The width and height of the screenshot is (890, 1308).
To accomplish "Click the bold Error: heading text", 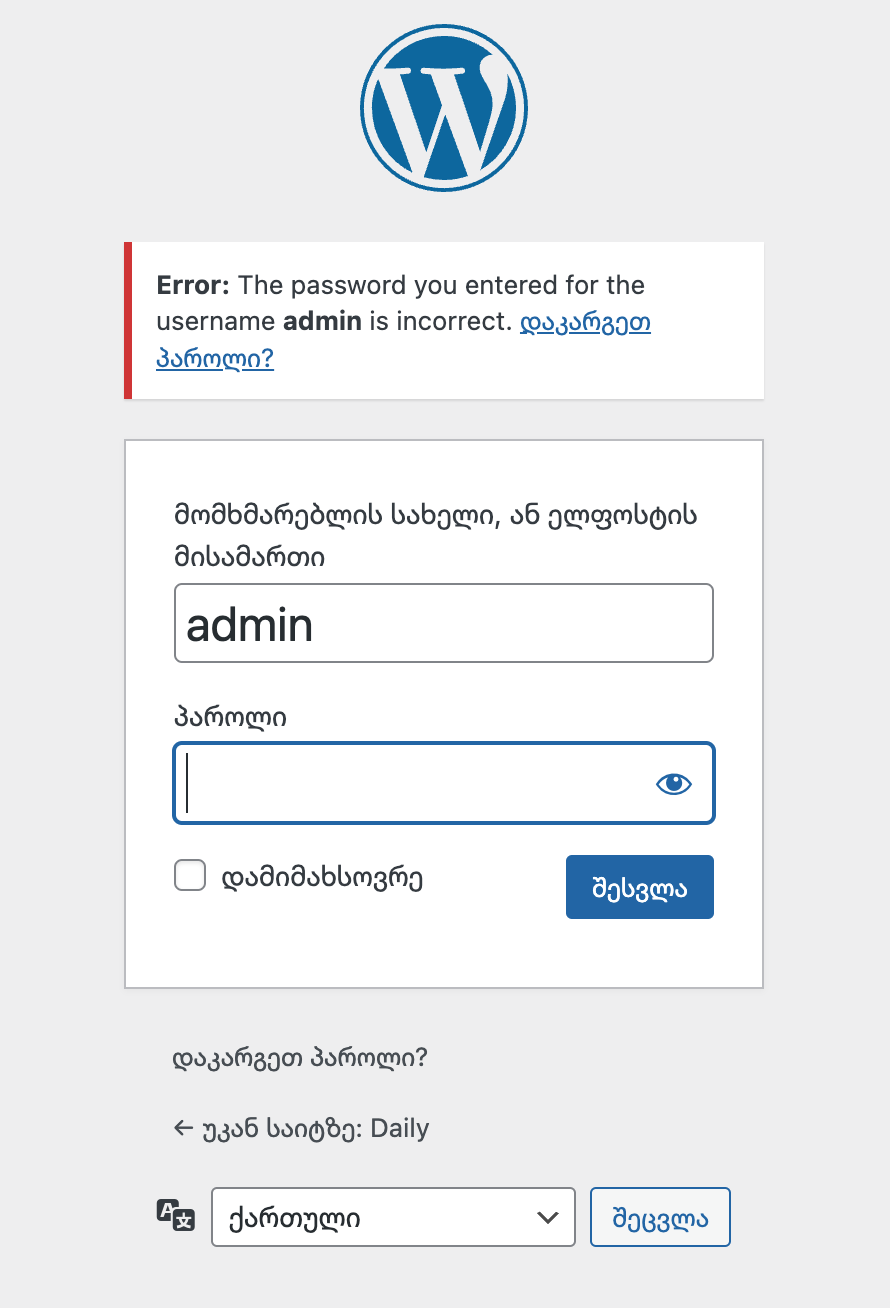I will coord(193,286).
